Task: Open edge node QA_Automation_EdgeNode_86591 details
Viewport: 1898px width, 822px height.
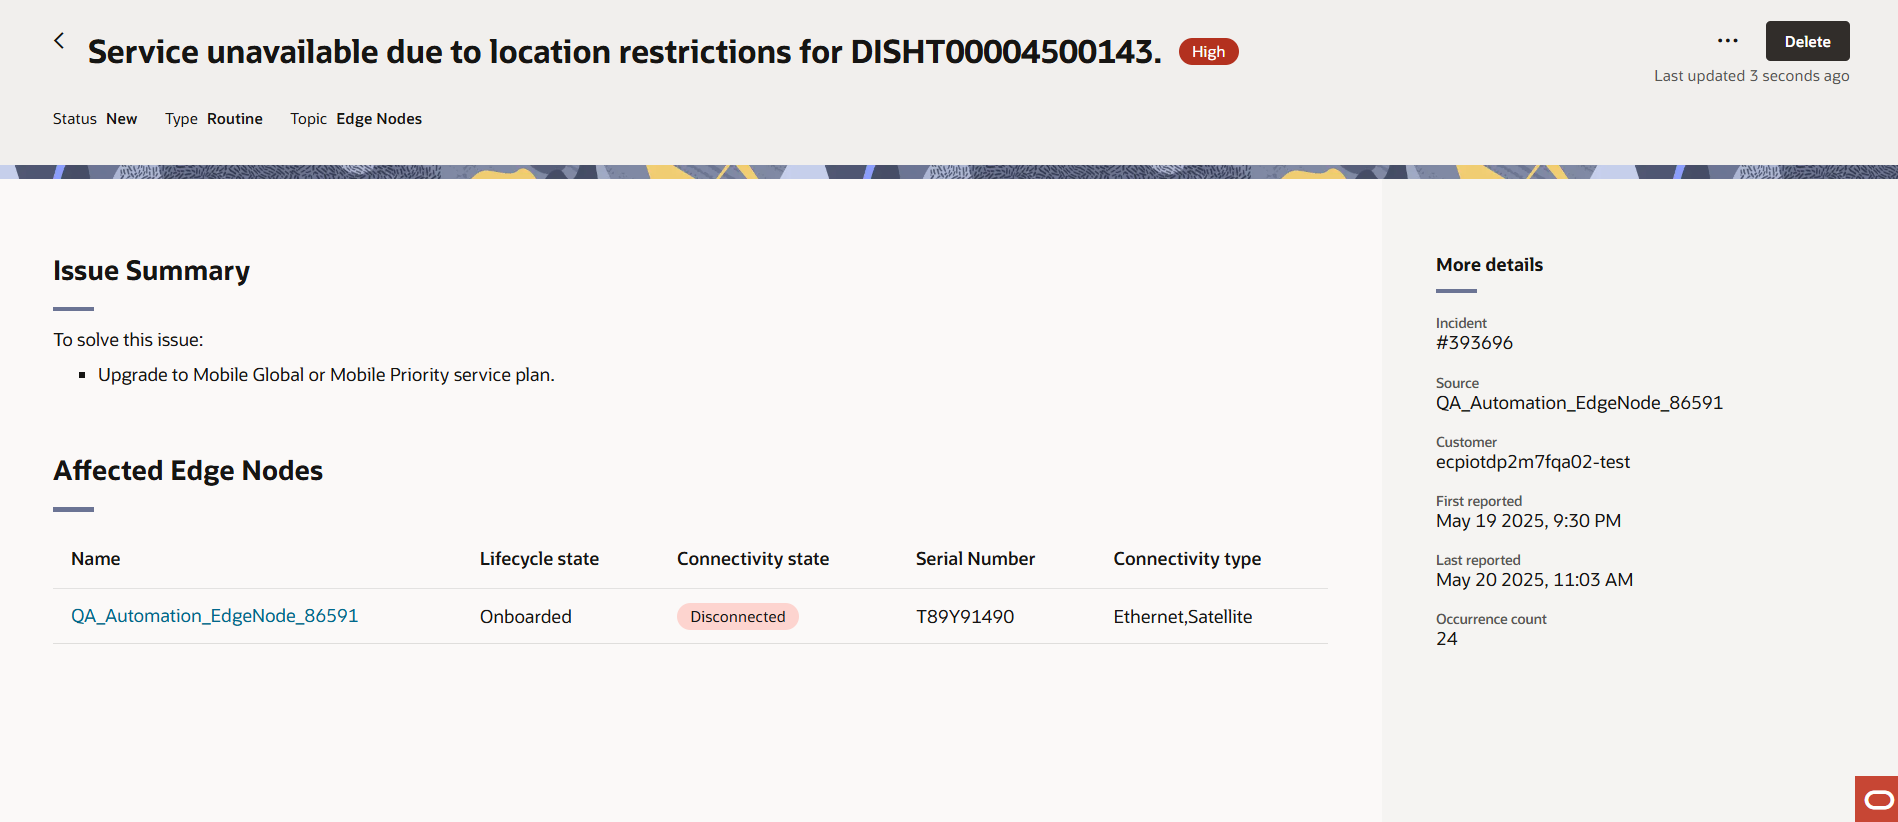Action: coord(214,615)
